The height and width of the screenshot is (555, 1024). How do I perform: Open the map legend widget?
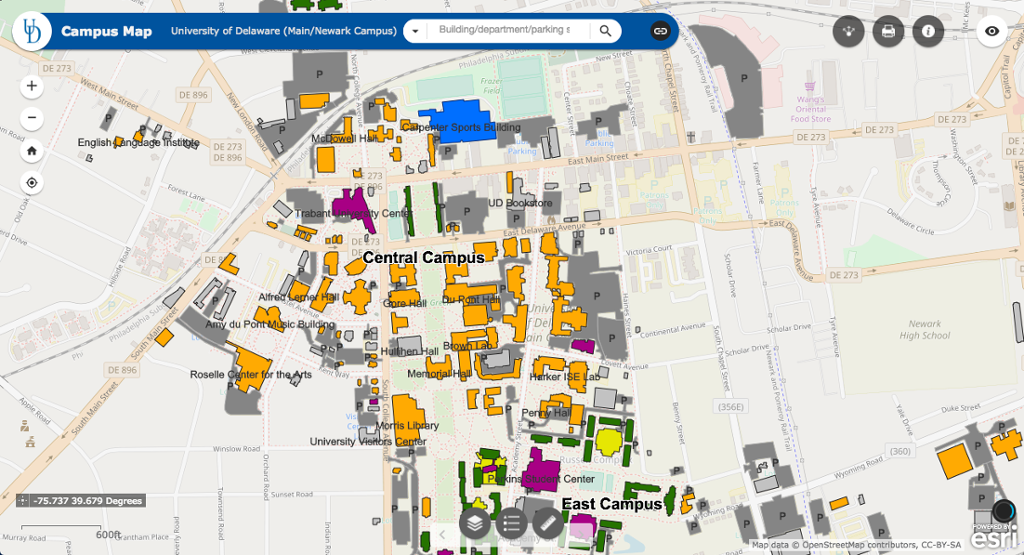tap(511, 523)
